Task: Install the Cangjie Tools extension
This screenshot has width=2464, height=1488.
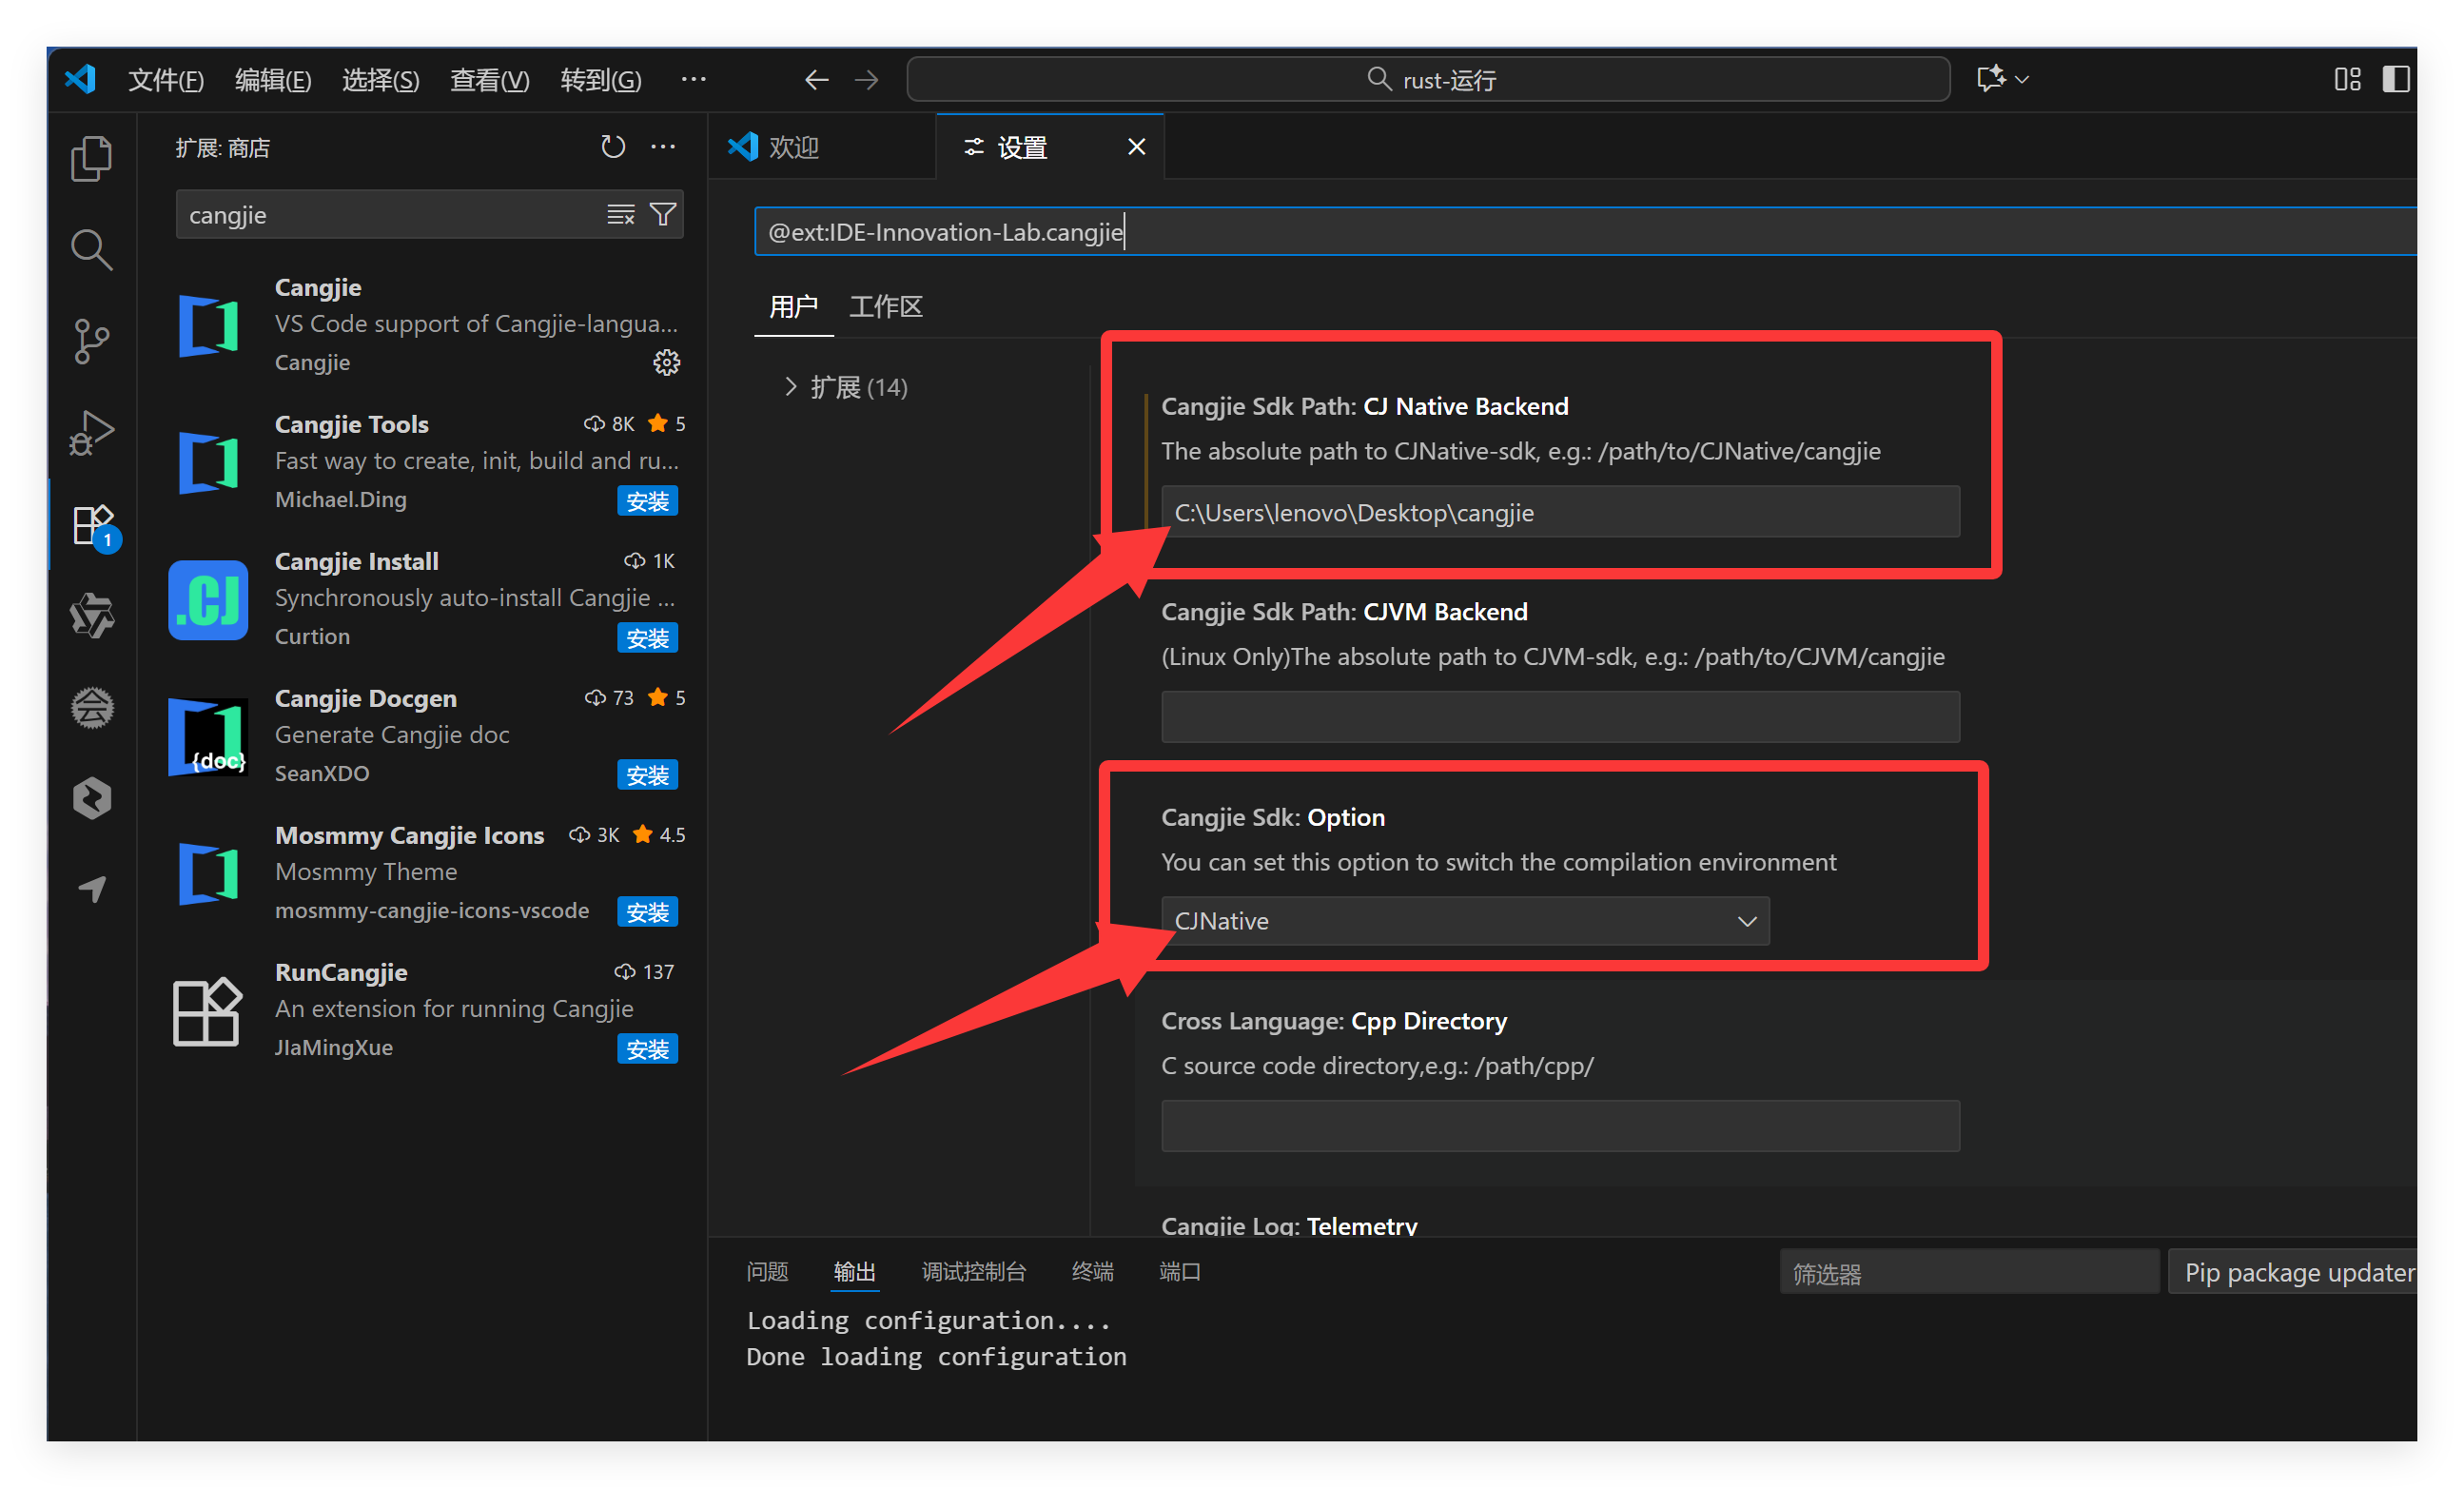Action: [647, 500]
